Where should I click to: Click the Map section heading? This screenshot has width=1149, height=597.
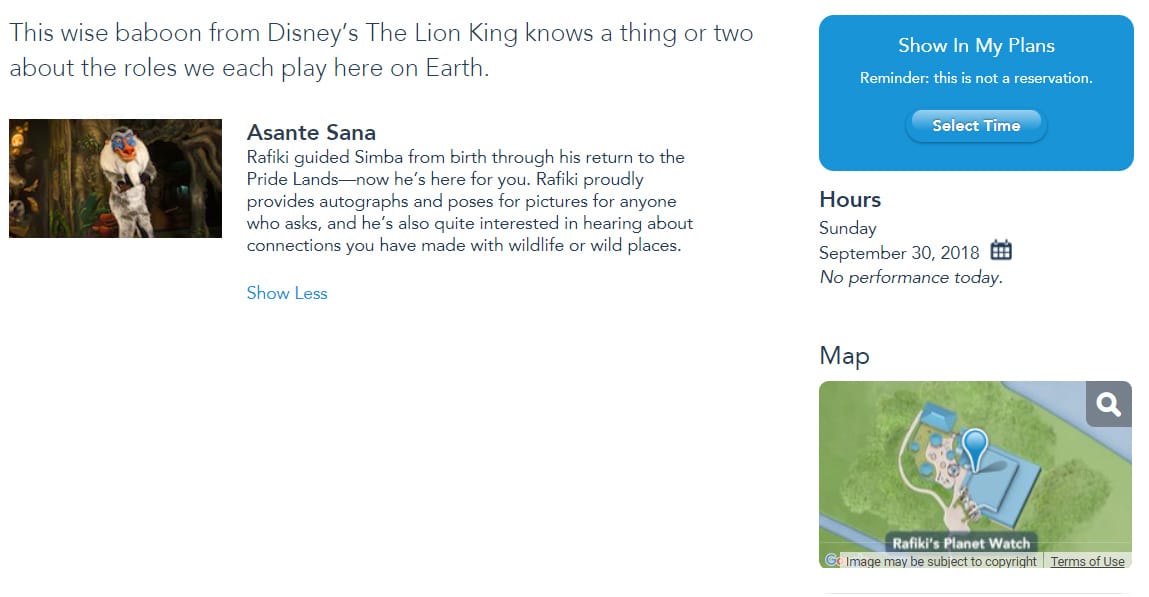(x=844, y=356)
